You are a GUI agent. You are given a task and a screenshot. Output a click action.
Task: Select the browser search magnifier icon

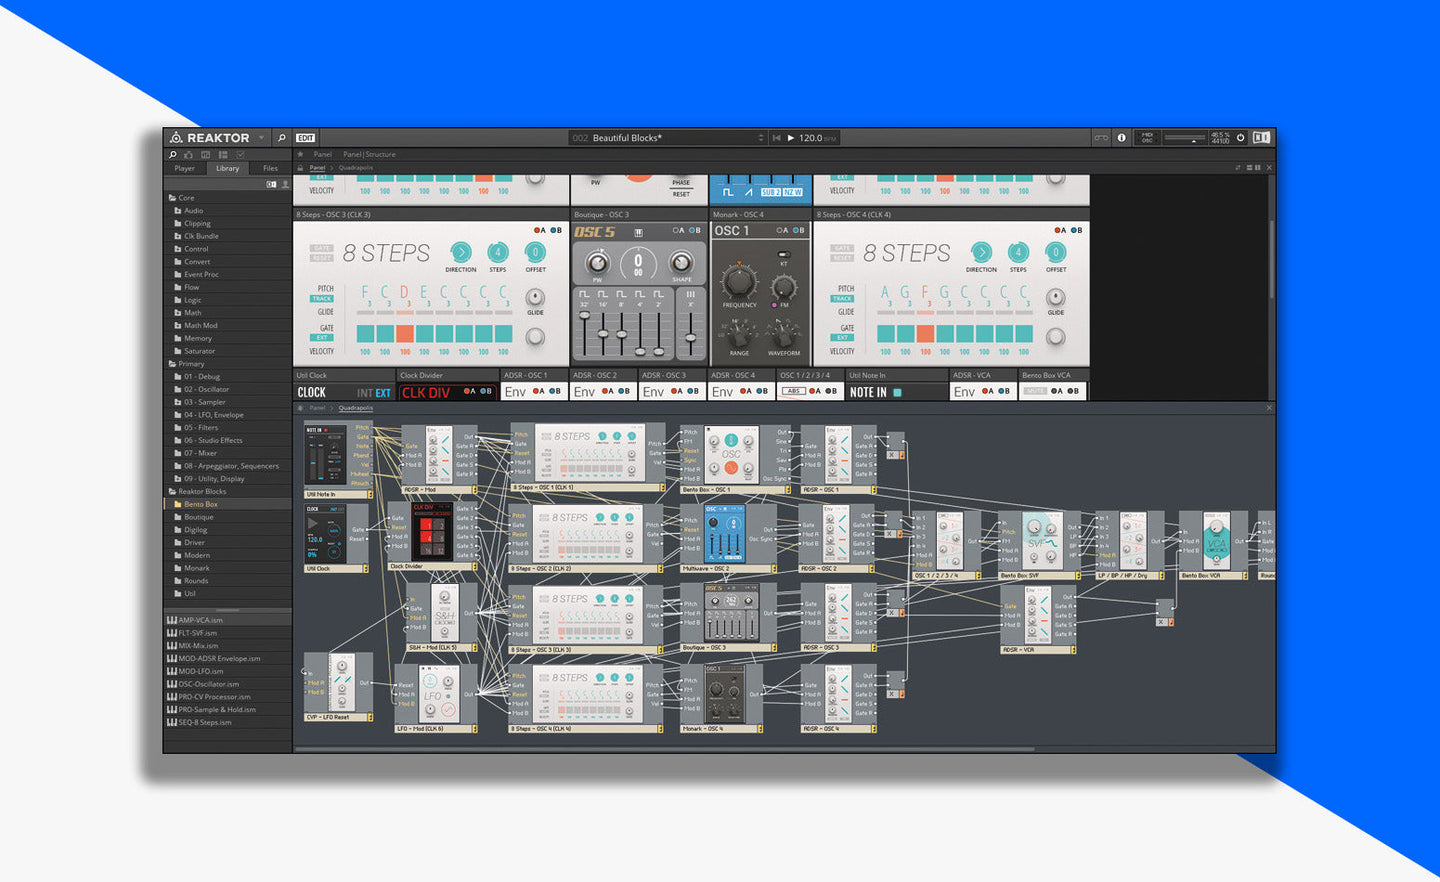(173, 155)
